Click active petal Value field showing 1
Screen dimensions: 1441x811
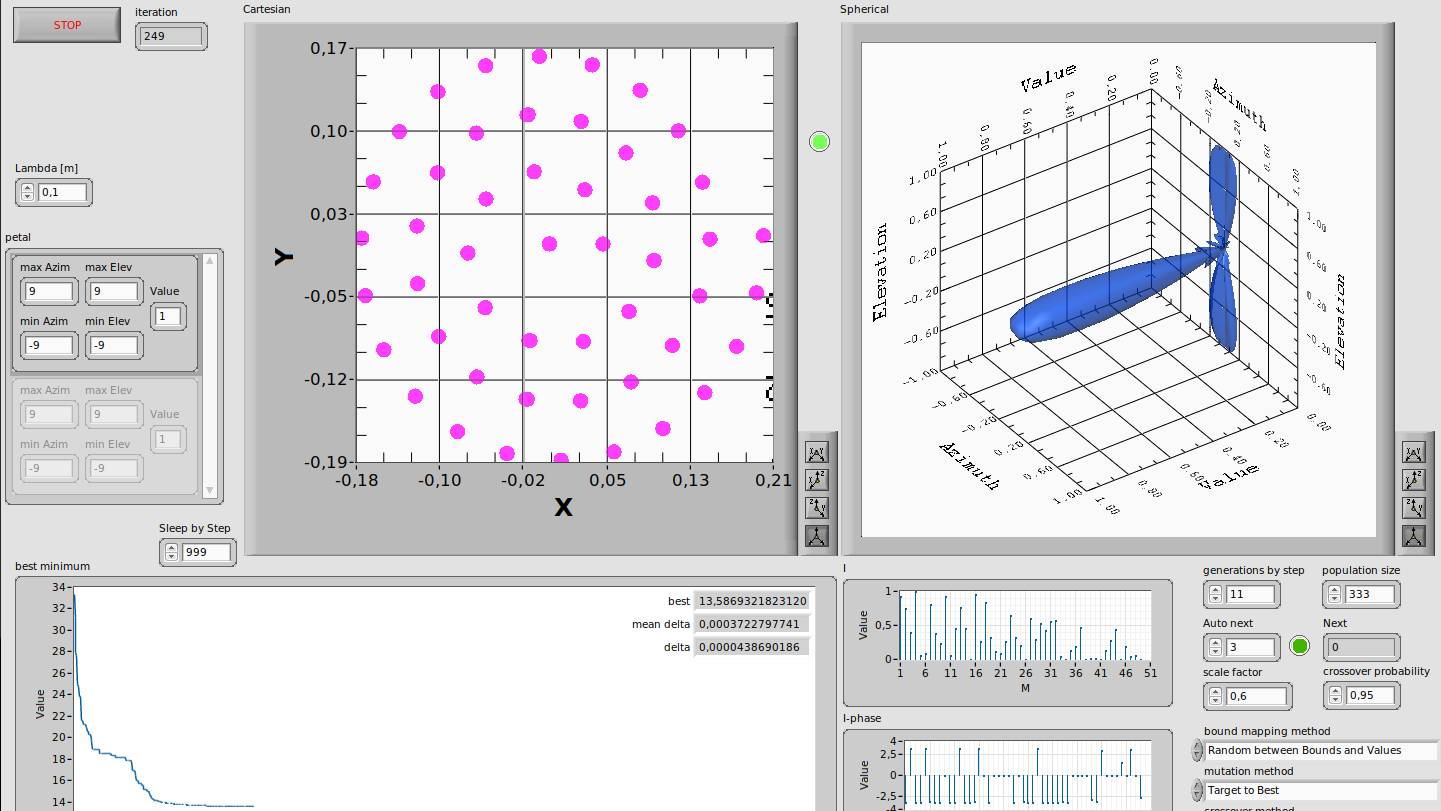pos(168,316)
